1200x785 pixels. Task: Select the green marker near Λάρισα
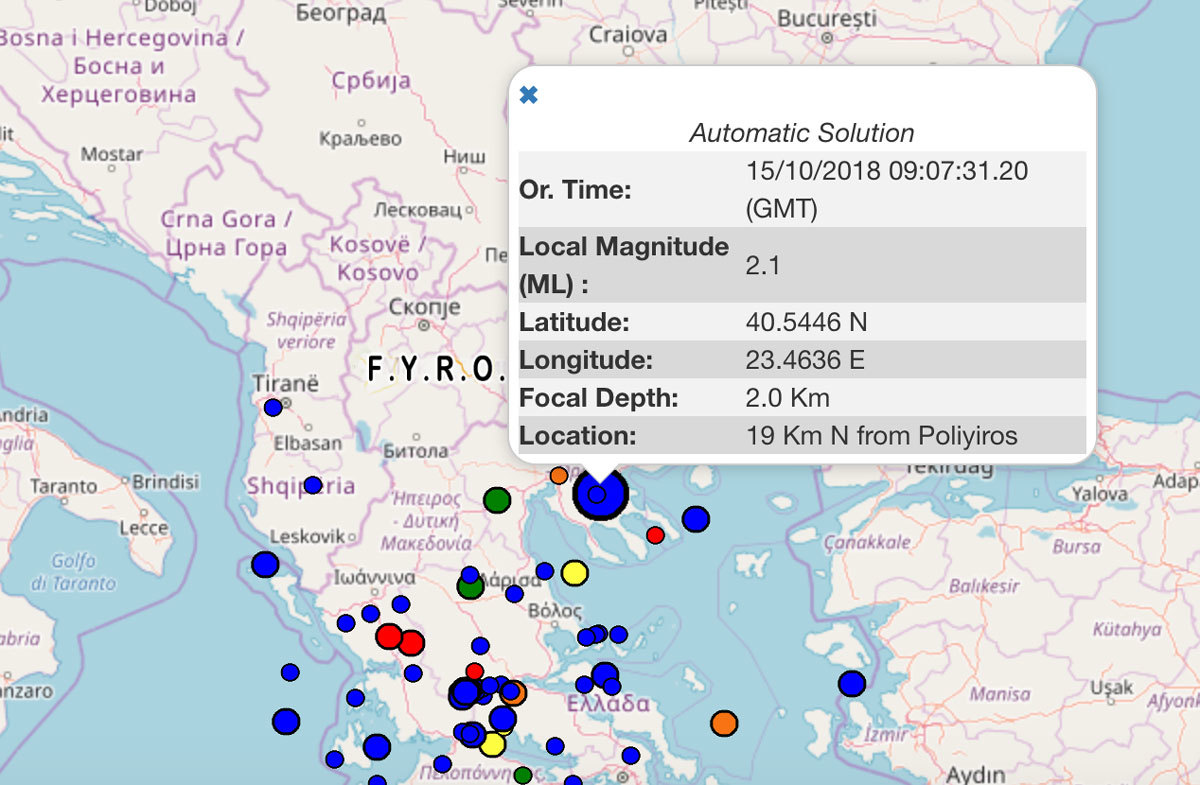pos(470,586)
